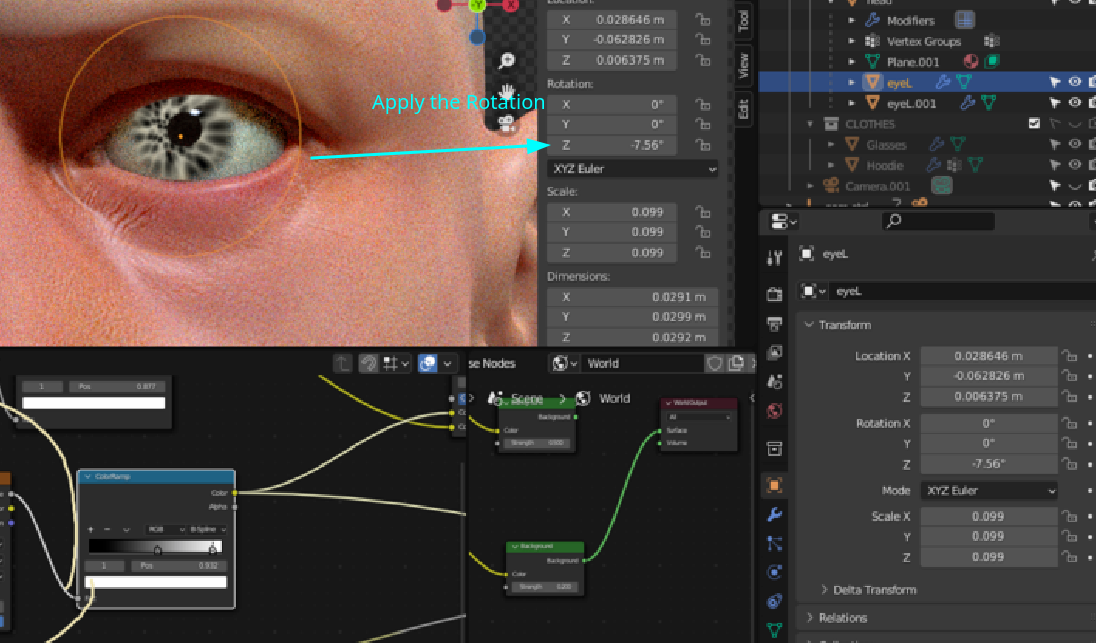The width and height of the screenshot is (1096, 643).
Task: Open the properties editor type menu
Action: click(x=783, y=222)
